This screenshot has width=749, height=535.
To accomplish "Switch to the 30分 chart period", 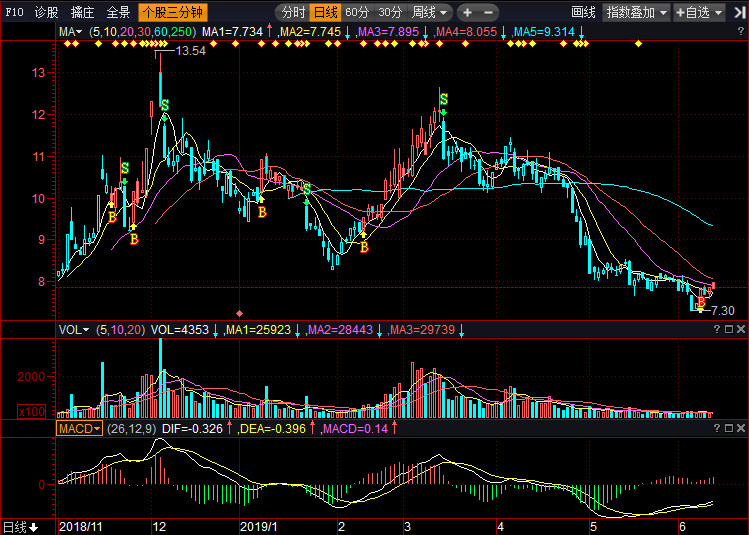I will [x=389, y=12].
